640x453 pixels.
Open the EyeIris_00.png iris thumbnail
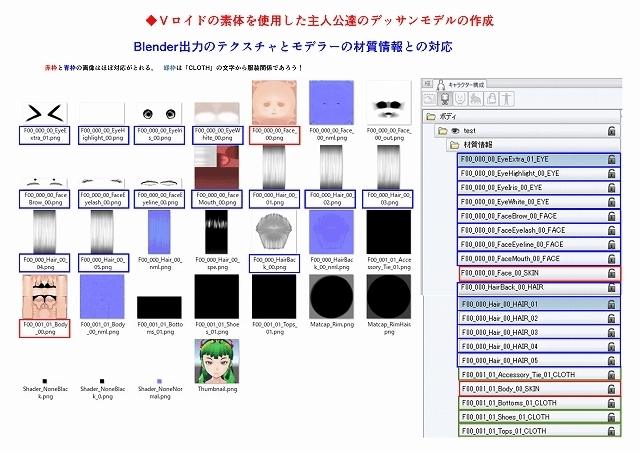(x=159, y=113)
